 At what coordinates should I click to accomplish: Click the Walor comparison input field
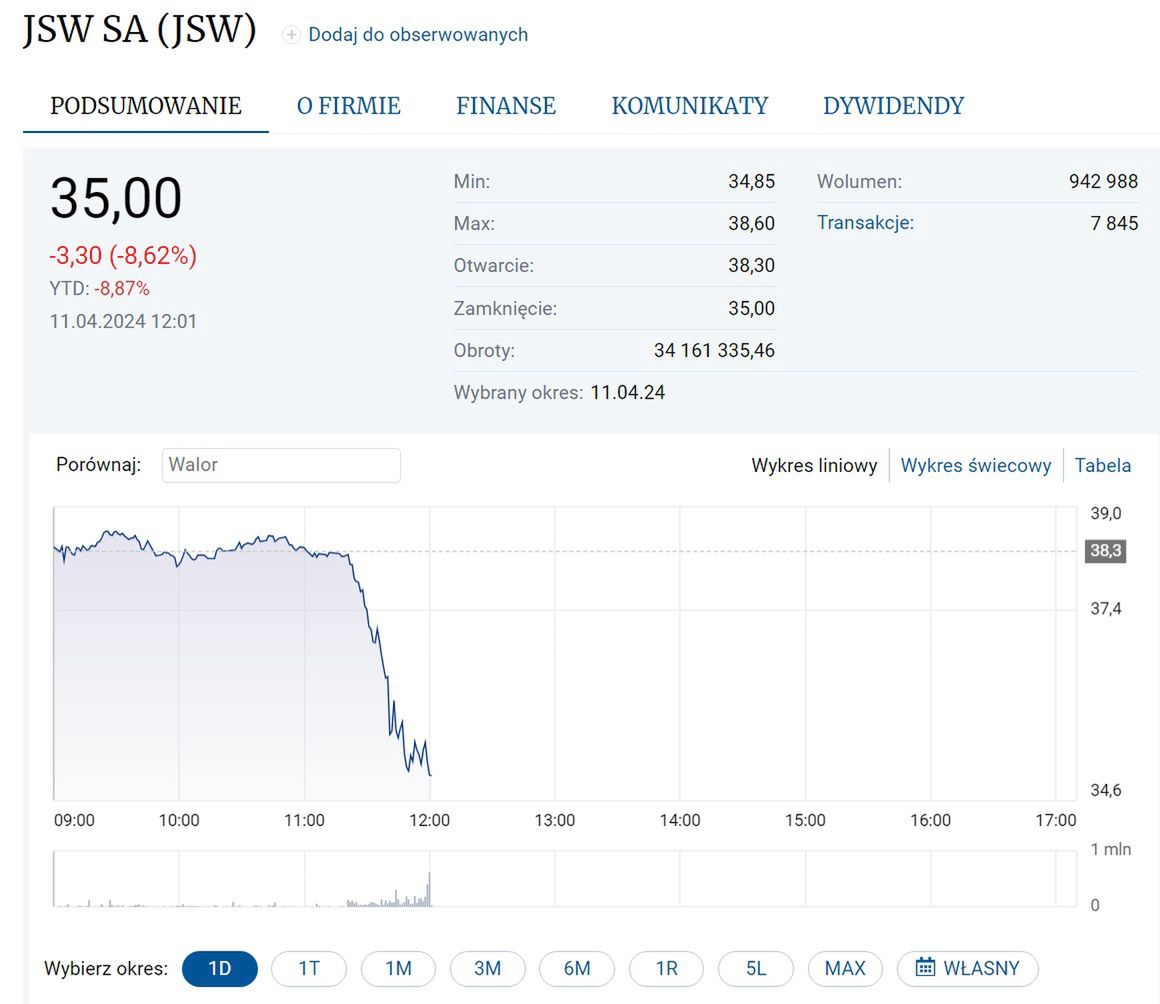[280, 465]
